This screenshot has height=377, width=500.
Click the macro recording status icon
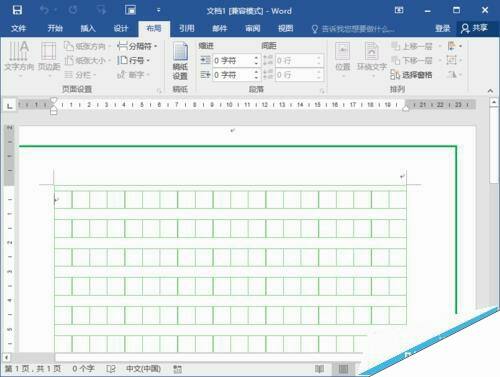coord(178,369)
